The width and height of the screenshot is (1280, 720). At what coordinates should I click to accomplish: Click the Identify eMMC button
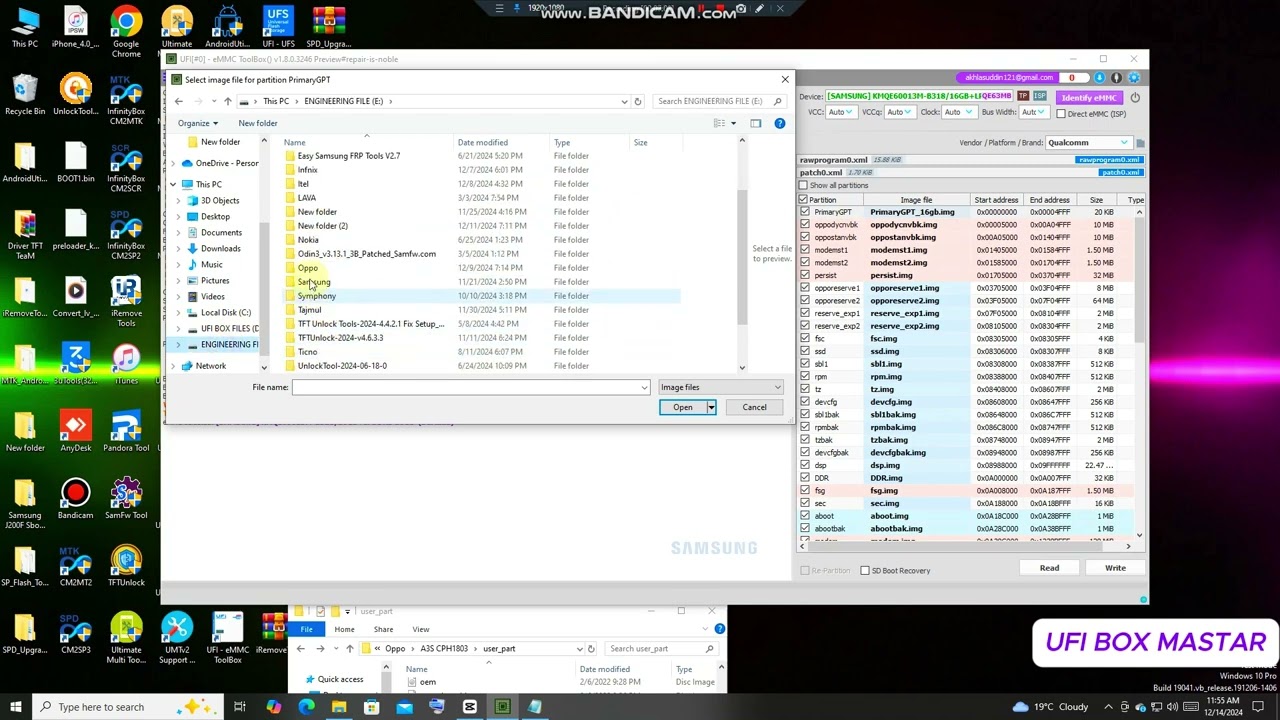(1089, 97)
